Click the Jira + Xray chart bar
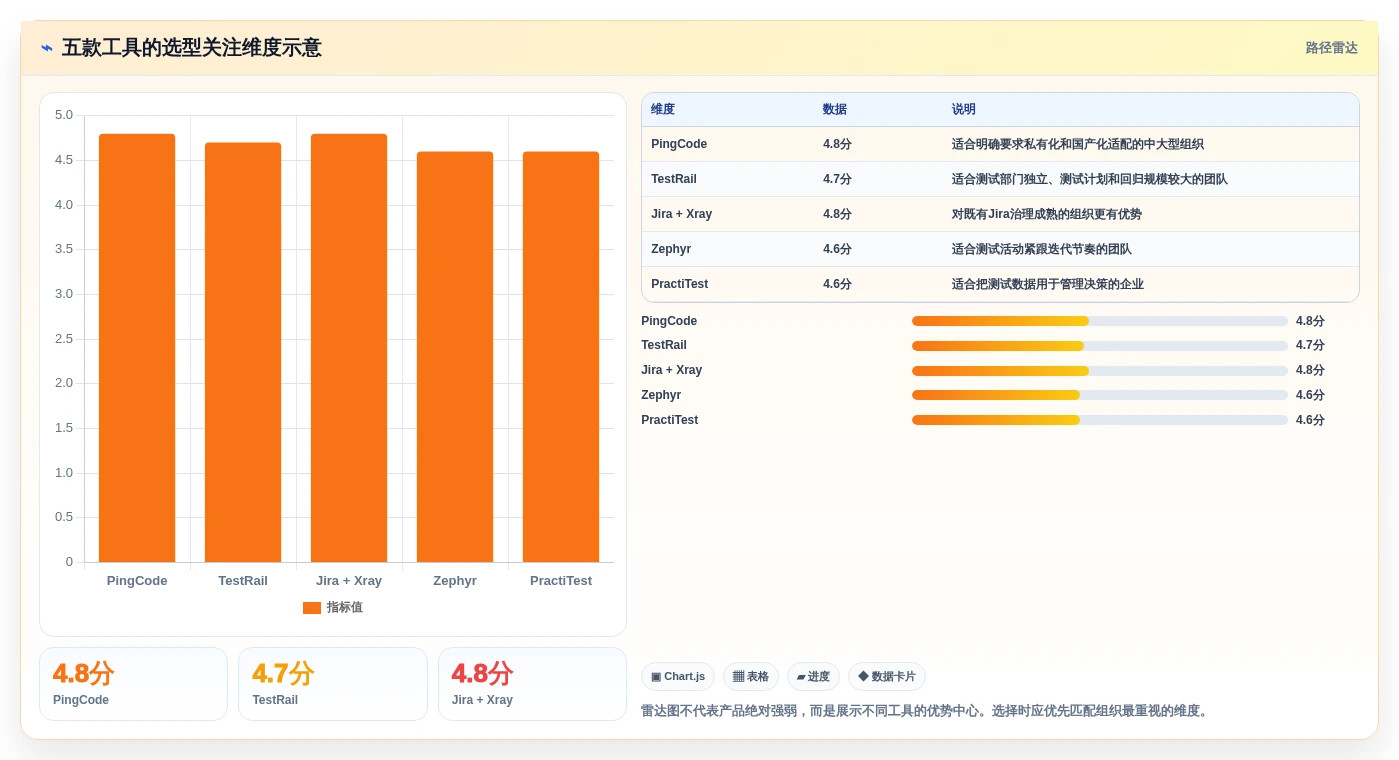 (x=349, y=348)
